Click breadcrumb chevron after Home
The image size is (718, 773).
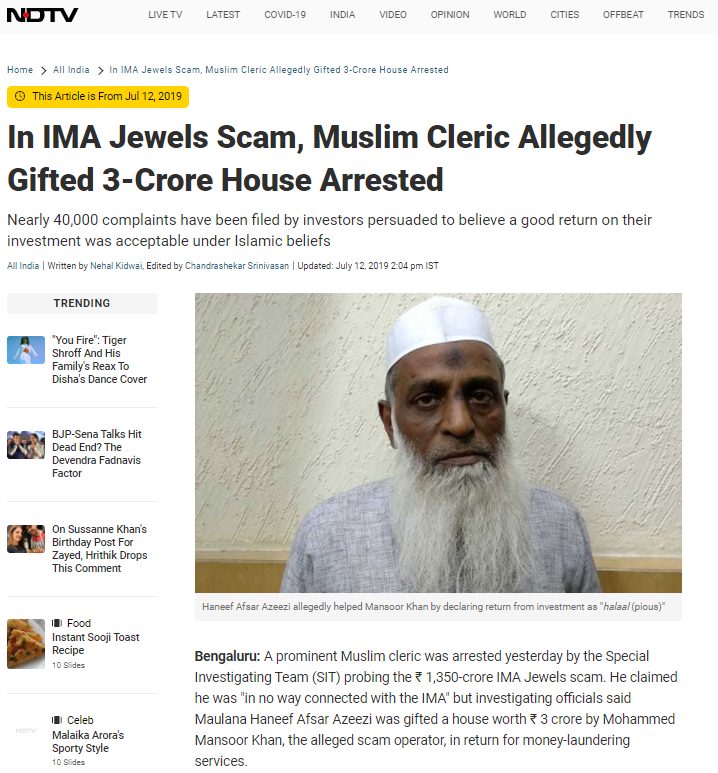point(43,70)
